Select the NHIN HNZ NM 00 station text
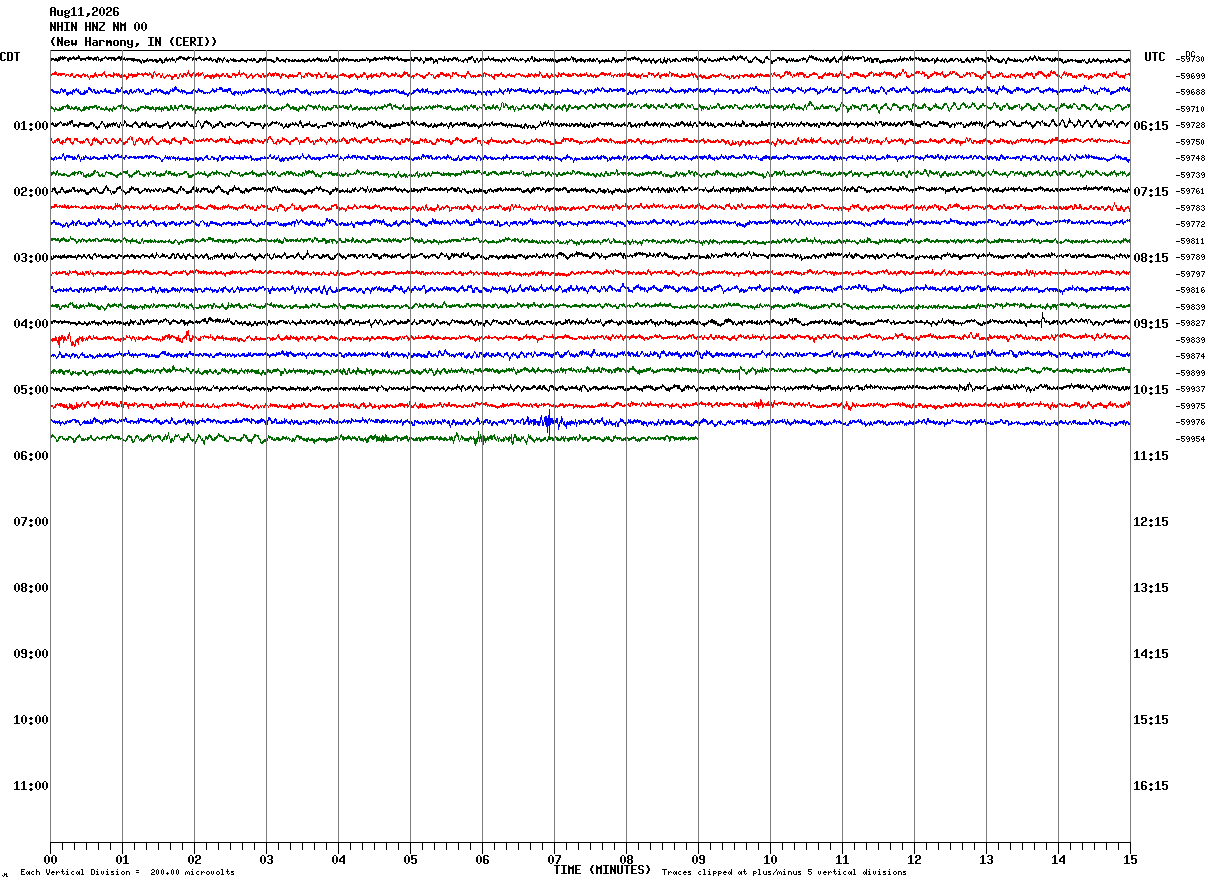The image size is (1210, 886). click(98, 27)
